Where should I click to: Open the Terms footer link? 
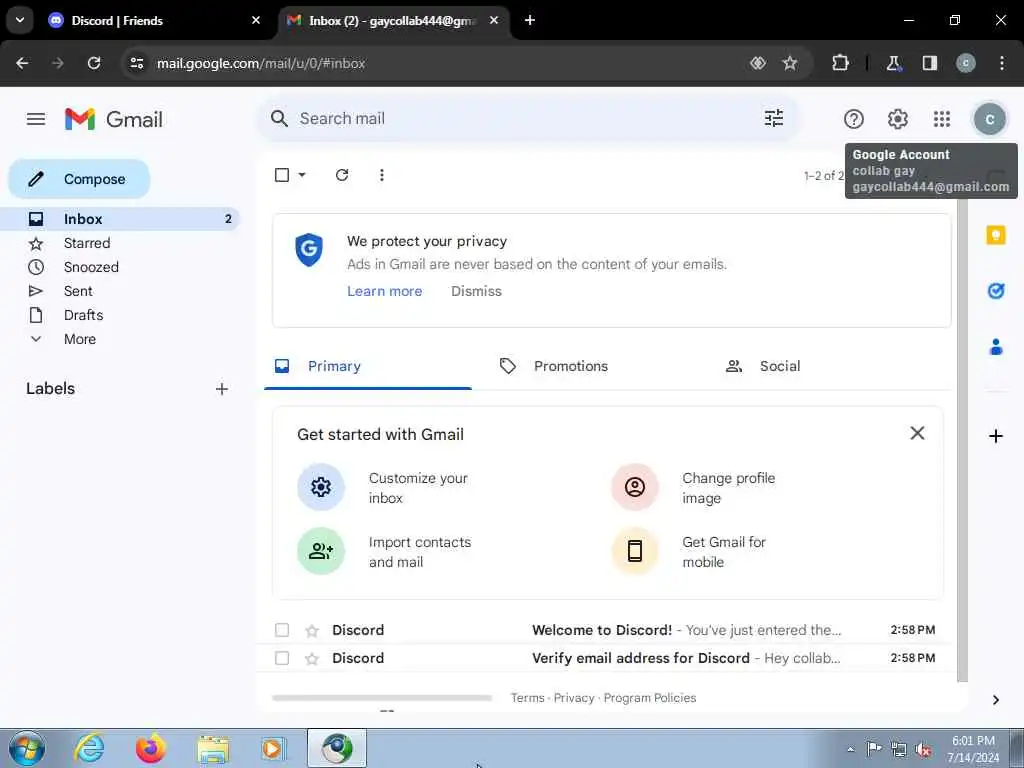click(528, 698)
